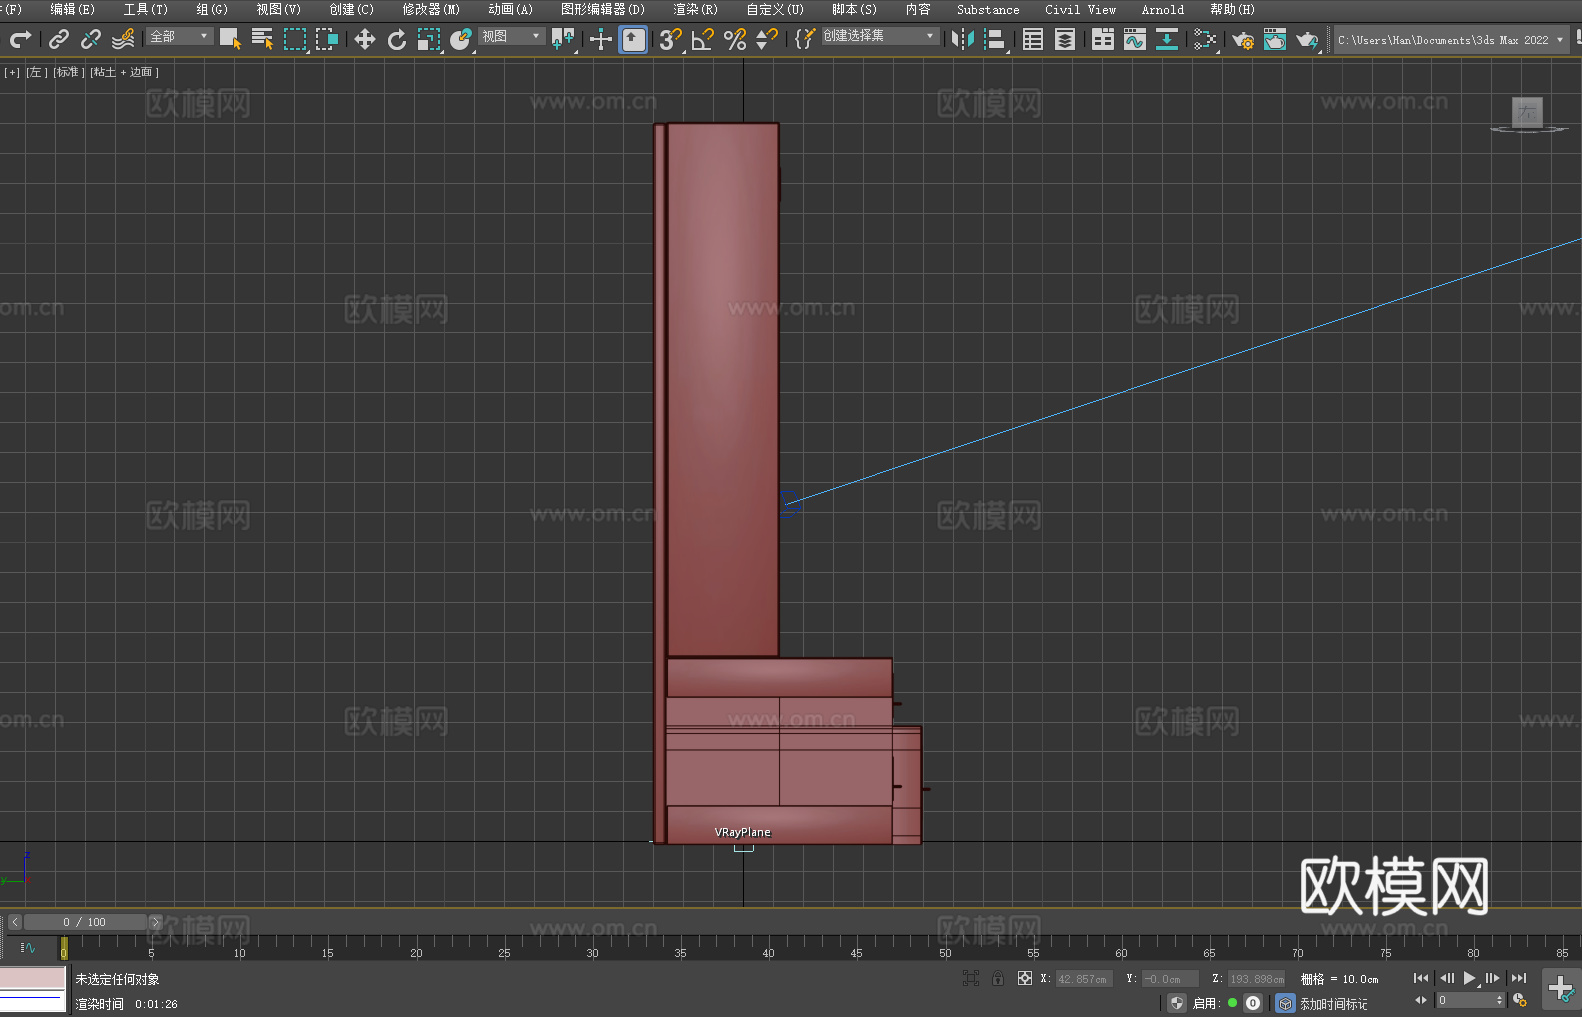The height and width of the screenshot is (1017, 1582).
Task: Open Material Editor node icon
Action: pyautogui.click(x=1205, y=39)
